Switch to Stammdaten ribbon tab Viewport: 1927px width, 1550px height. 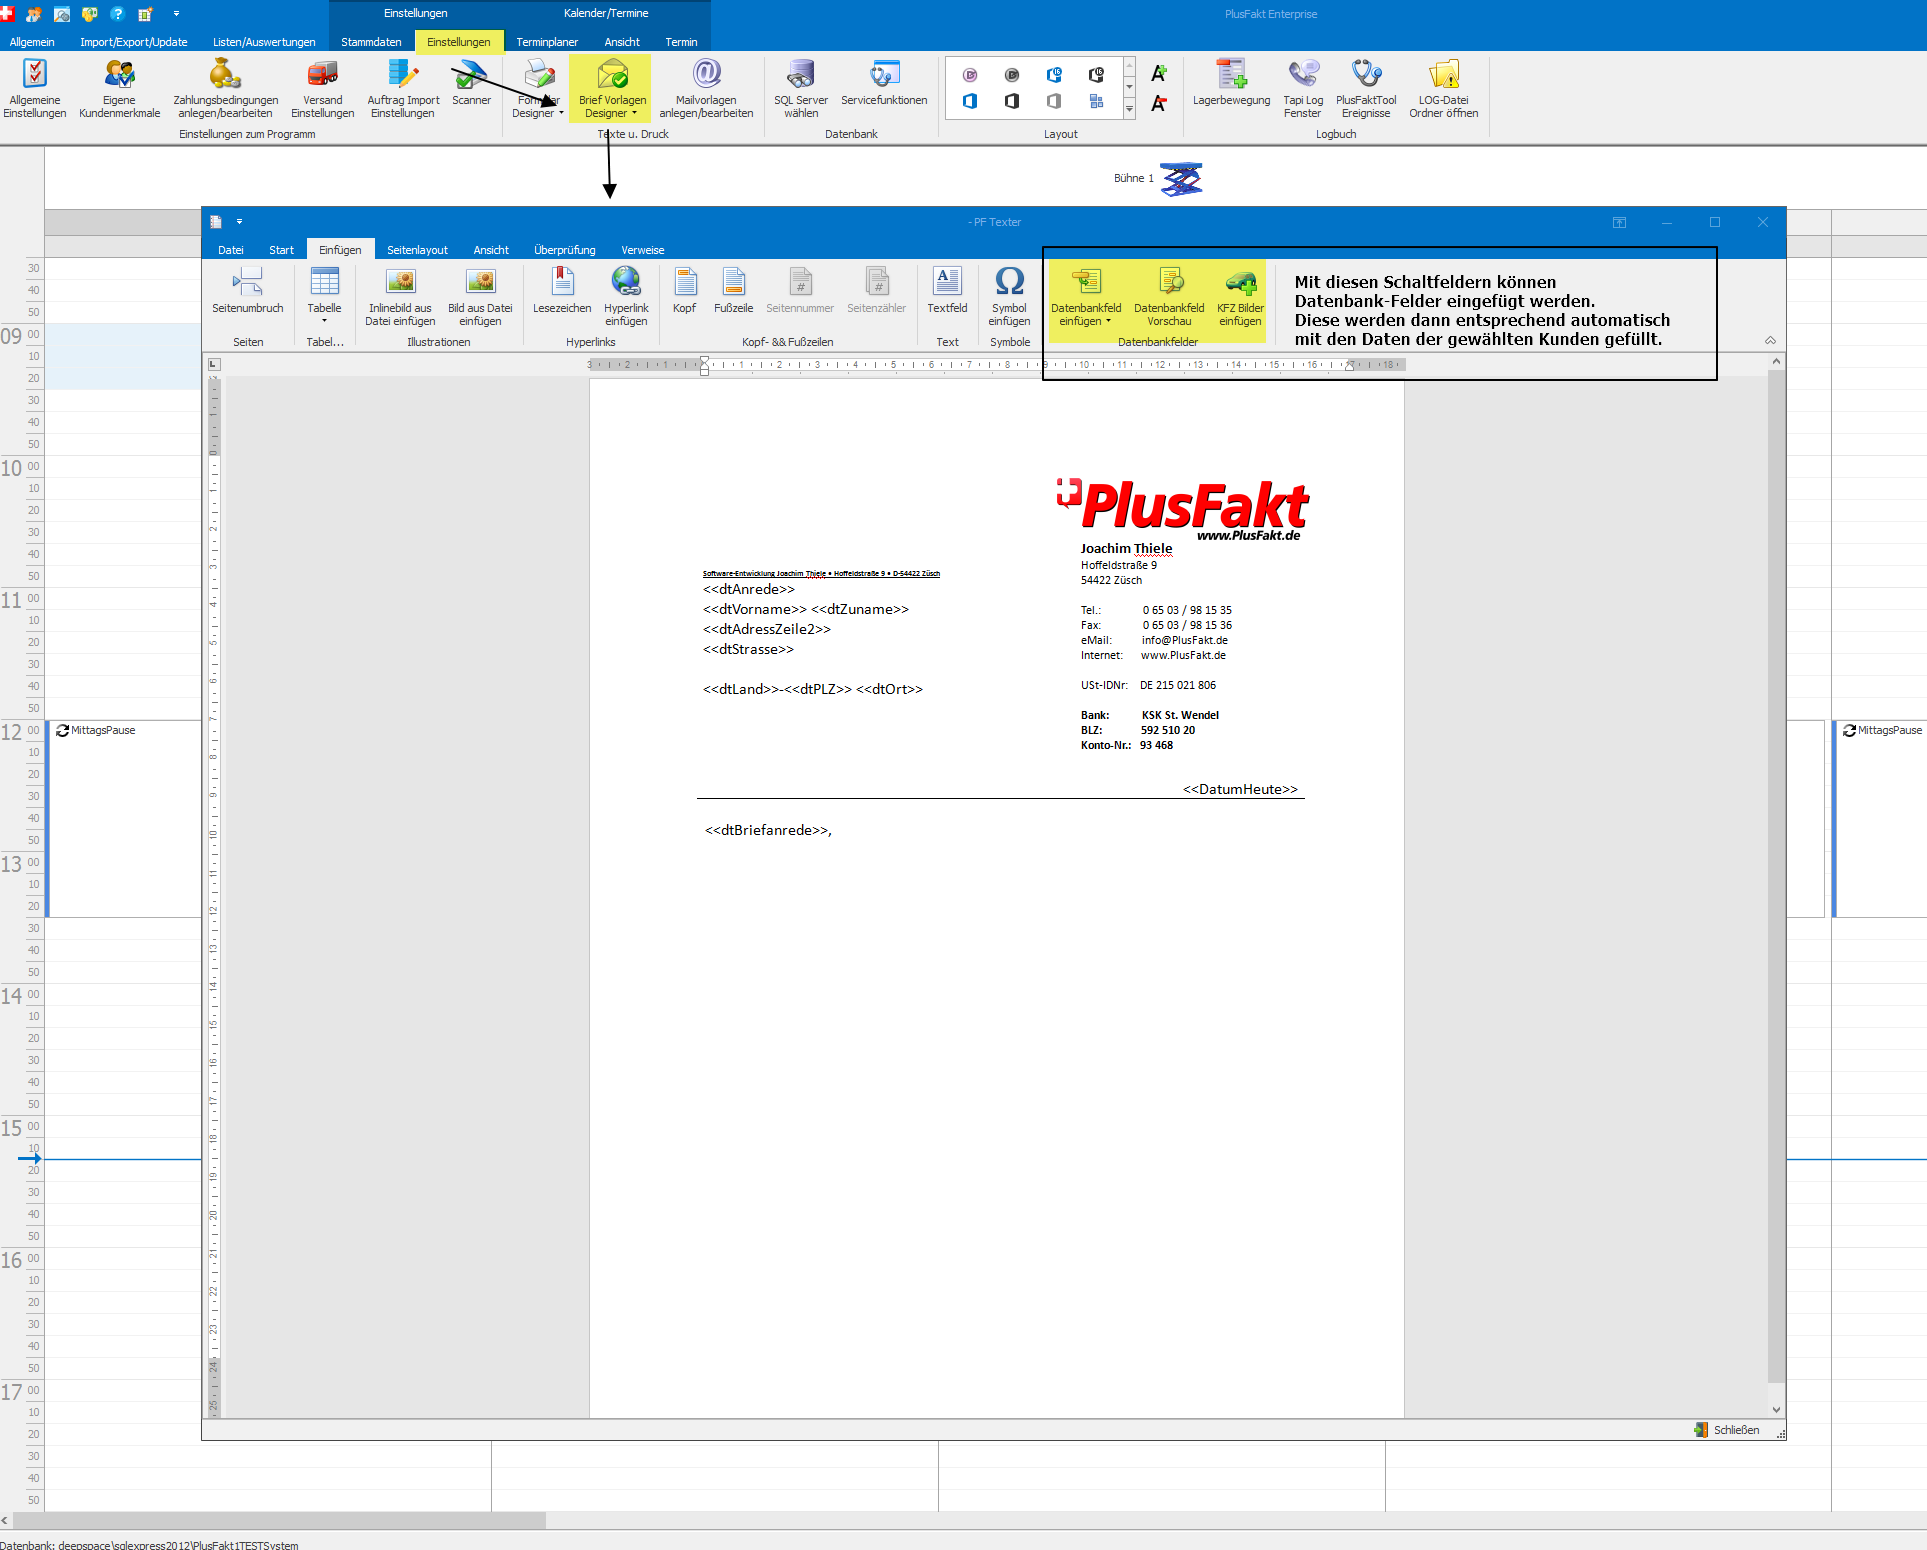371,42
